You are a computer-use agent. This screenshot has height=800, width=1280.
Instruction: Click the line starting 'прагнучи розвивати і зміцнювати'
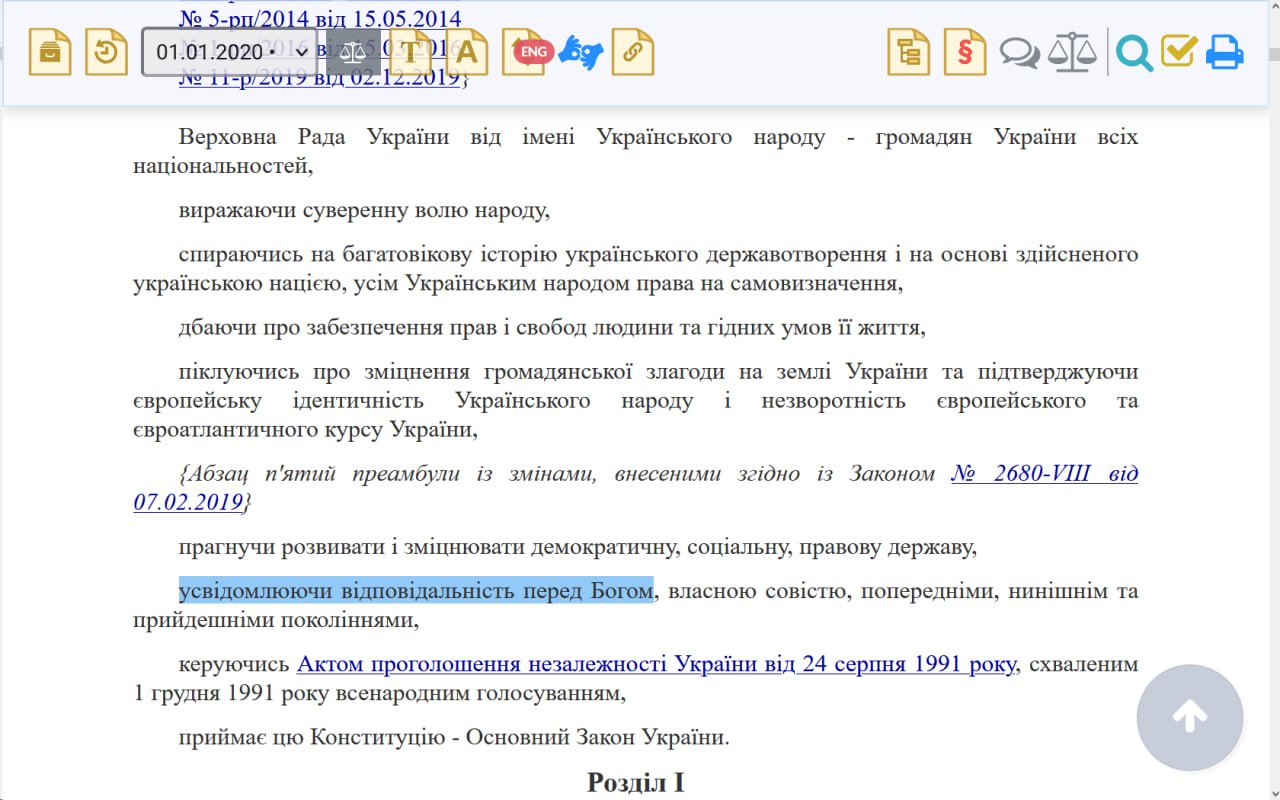click(x=578, y=547)
